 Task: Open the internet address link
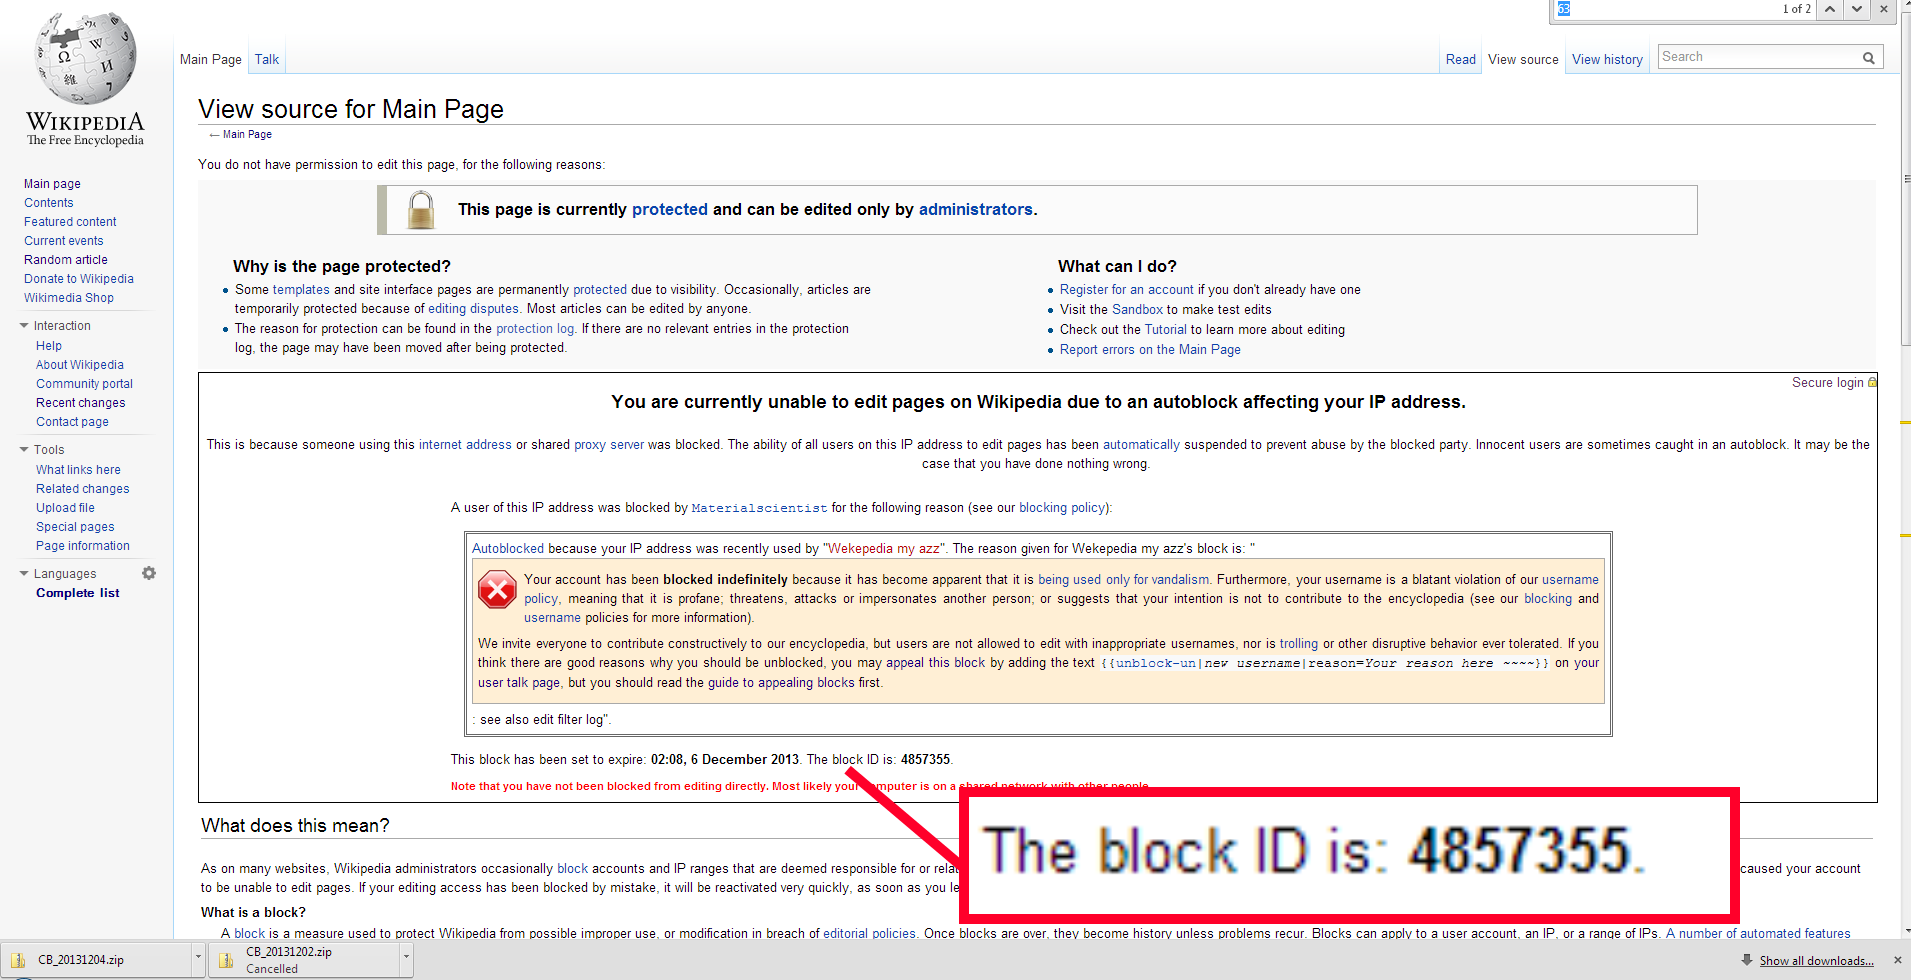[465, 445]
